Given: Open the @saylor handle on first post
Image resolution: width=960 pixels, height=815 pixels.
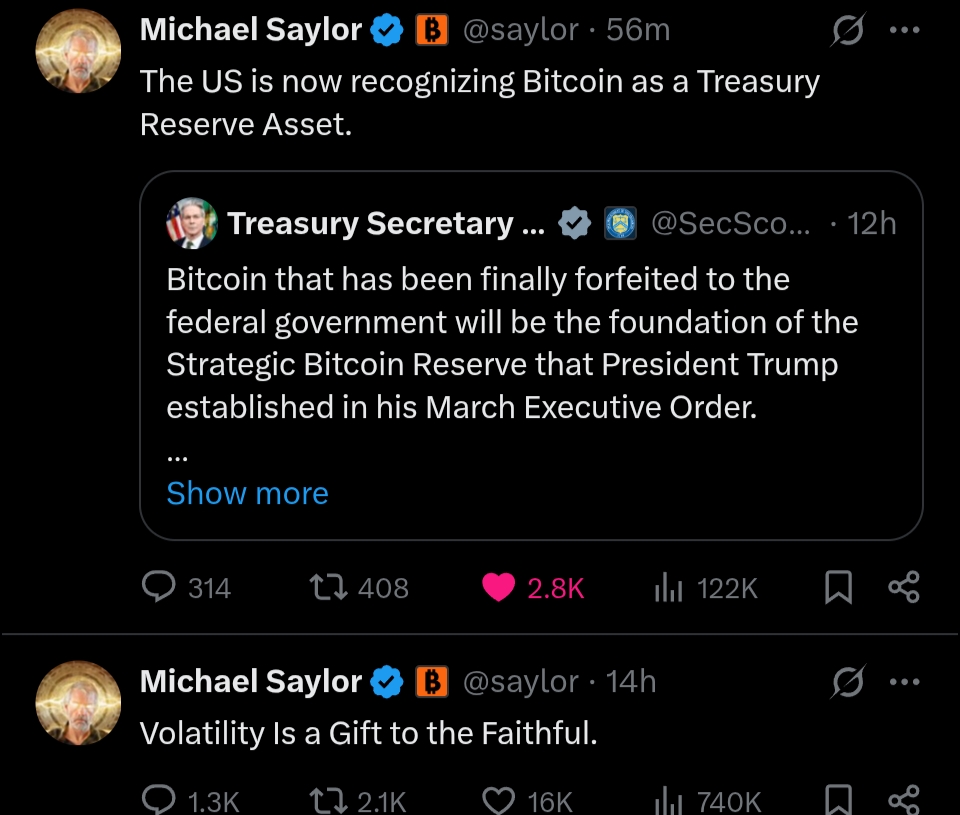Looking at the screenshot, I should (520, 31).
